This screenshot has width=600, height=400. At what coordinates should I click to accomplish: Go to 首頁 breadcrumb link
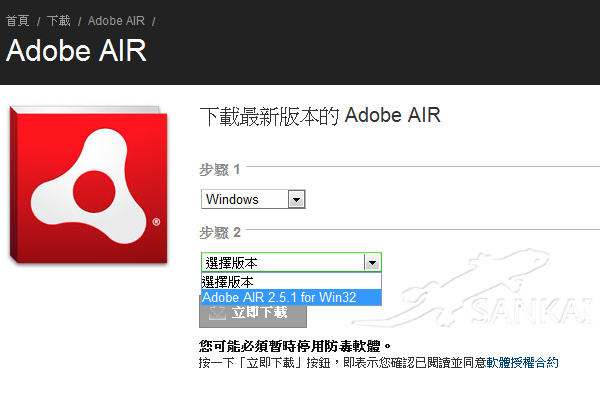click(x=18, y=21)
